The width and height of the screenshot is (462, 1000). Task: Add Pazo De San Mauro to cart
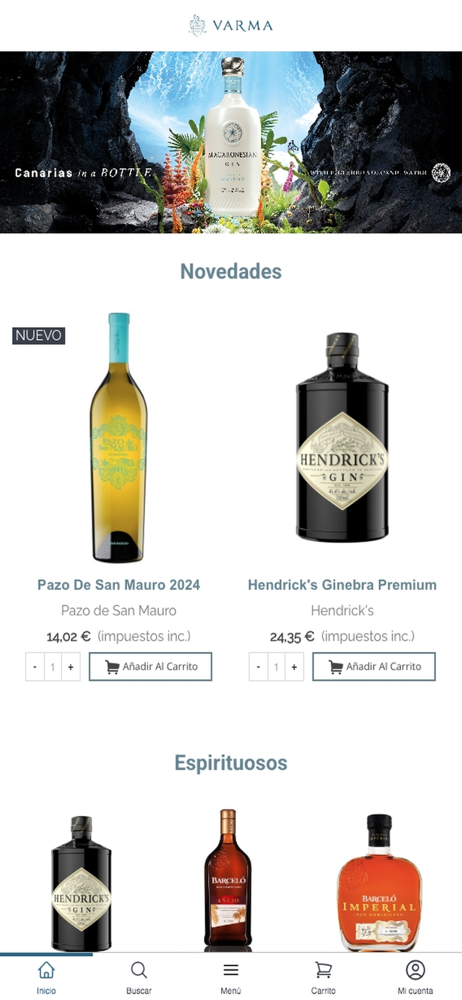tap(151, 666)
